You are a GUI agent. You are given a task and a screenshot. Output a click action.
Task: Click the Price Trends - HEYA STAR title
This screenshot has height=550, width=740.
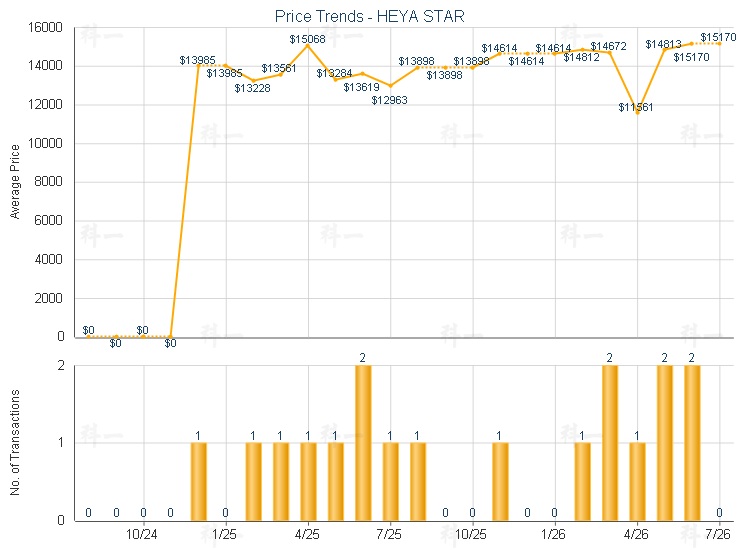coord(370,17)
